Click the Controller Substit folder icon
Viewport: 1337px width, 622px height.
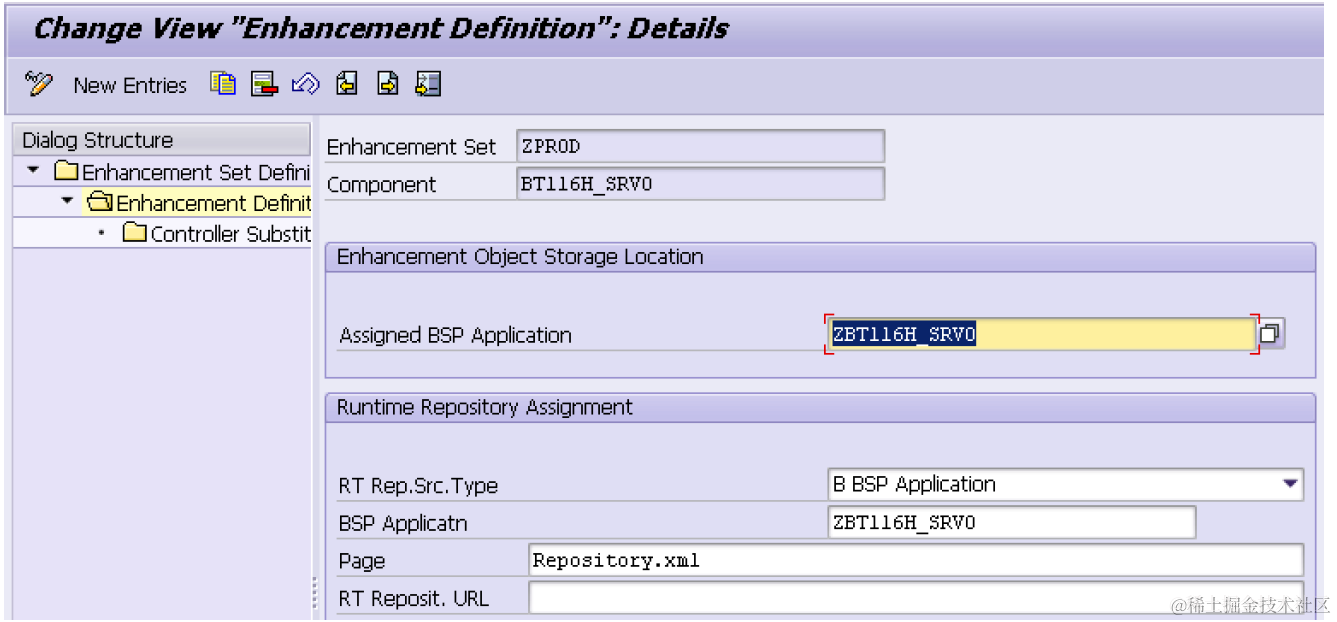point(135,233)
